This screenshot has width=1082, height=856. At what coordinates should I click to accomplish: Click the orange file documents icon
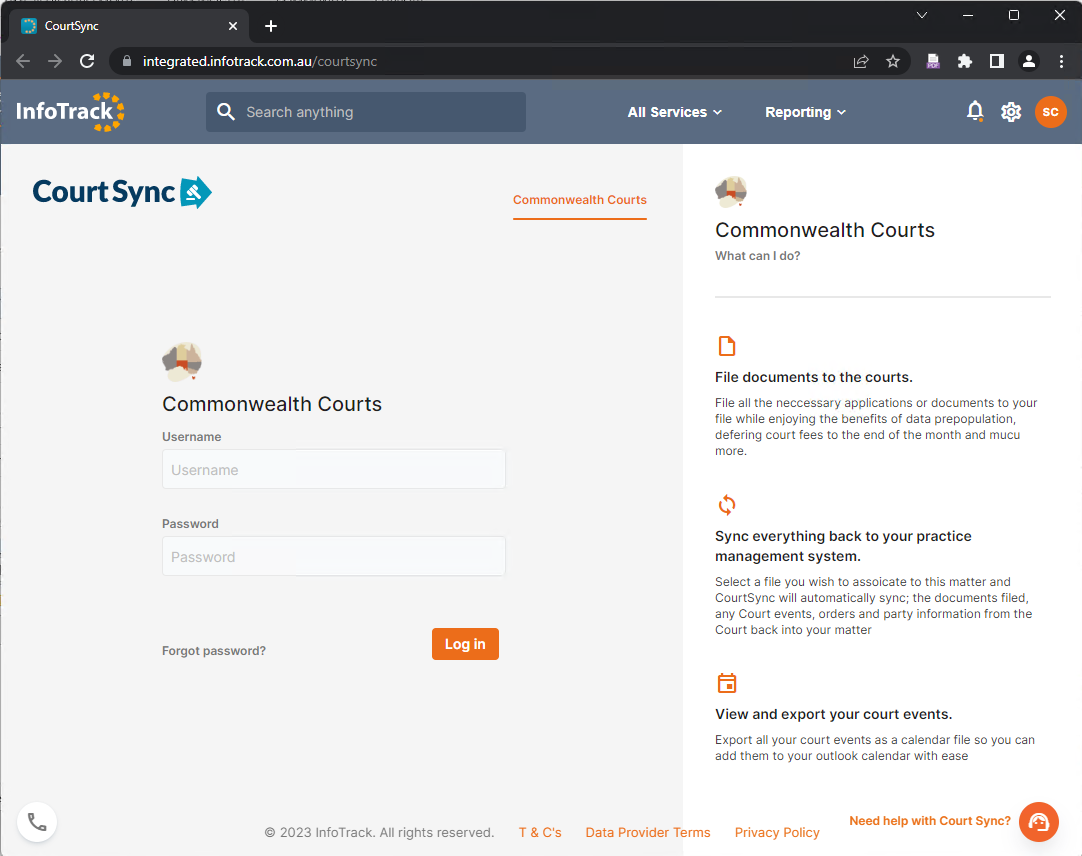pos(727,345)
